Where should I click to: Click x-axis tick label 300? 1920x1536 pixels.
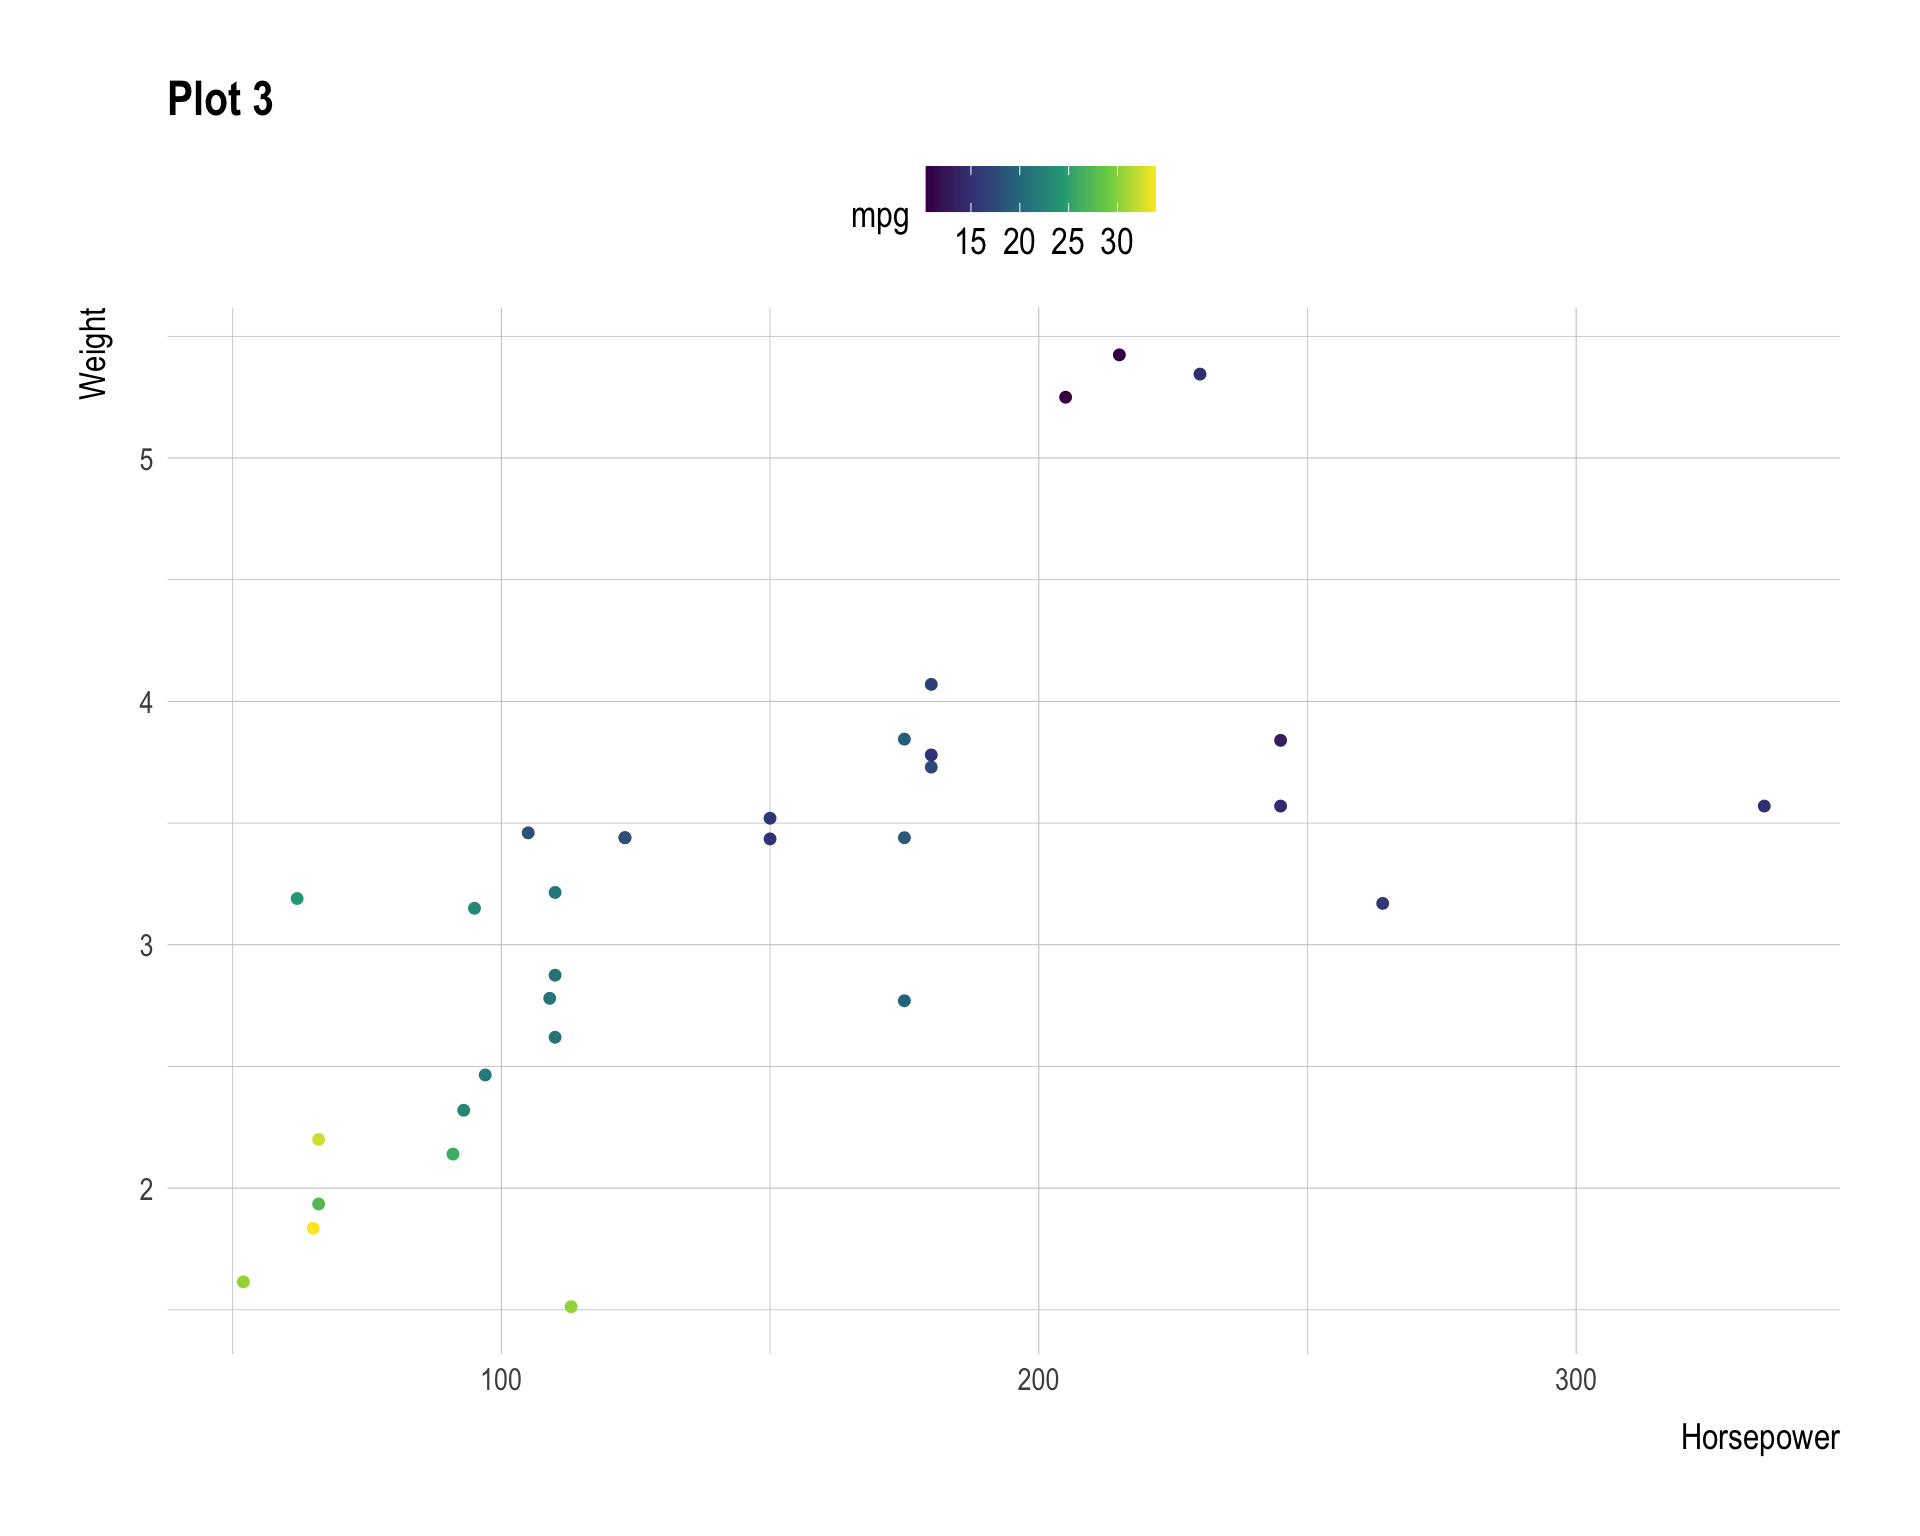pos(1575,1381)
